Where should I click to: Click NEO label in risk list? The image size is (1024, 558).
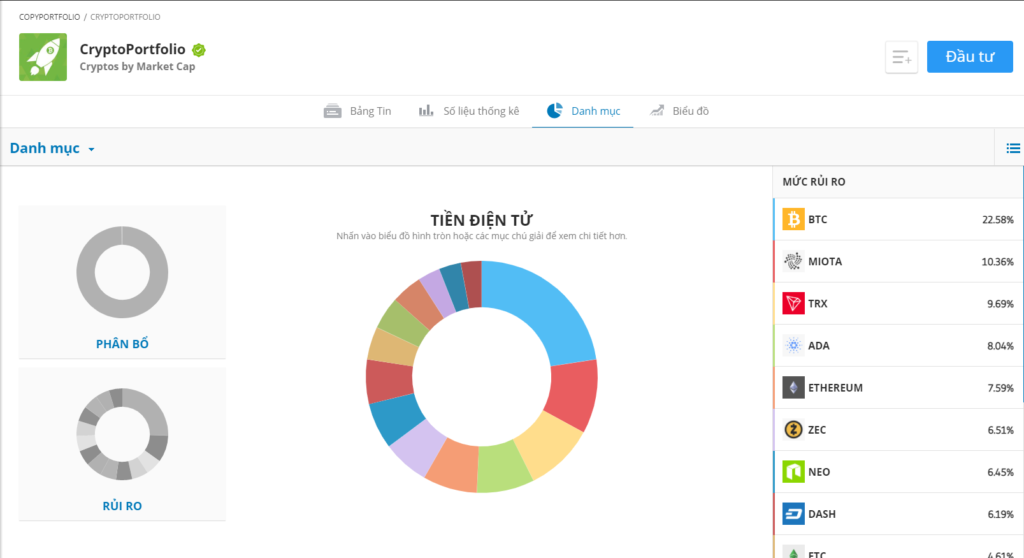point(819,472)
